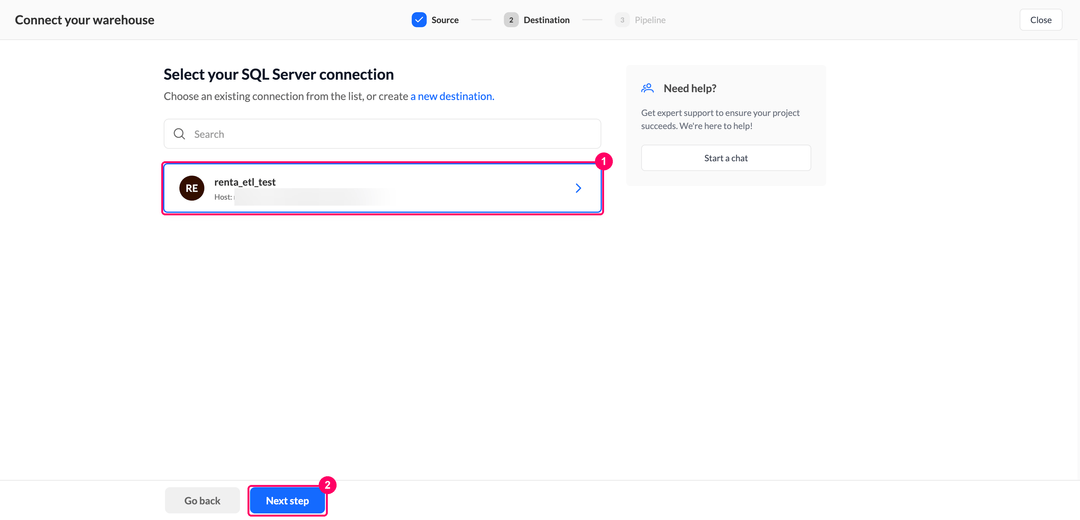Open renta_etl_test via its chevron arrow
This screenshot has height=520, width=1080.
tap(578, 188)
